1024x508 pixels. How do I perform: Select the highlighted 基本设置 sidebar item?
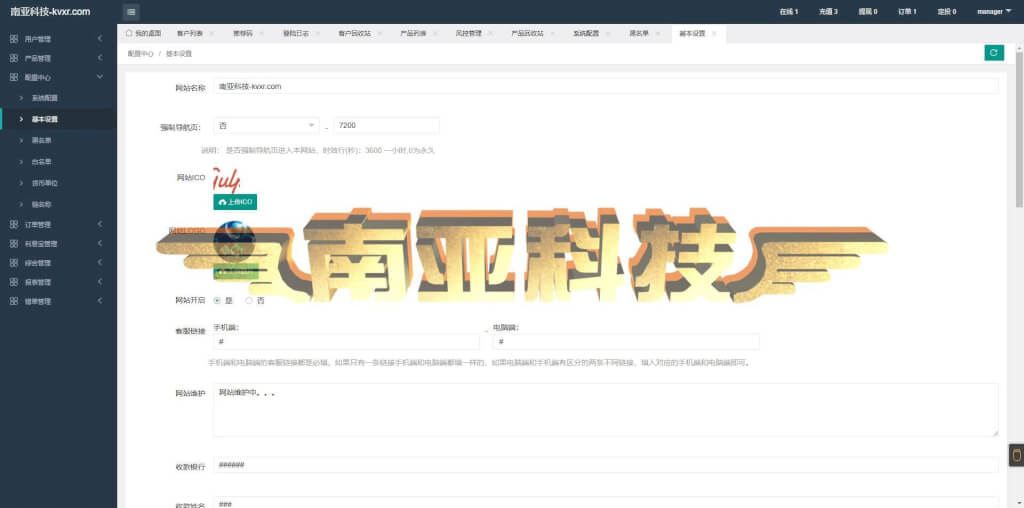pyautogui.click(x=59, y=119)
